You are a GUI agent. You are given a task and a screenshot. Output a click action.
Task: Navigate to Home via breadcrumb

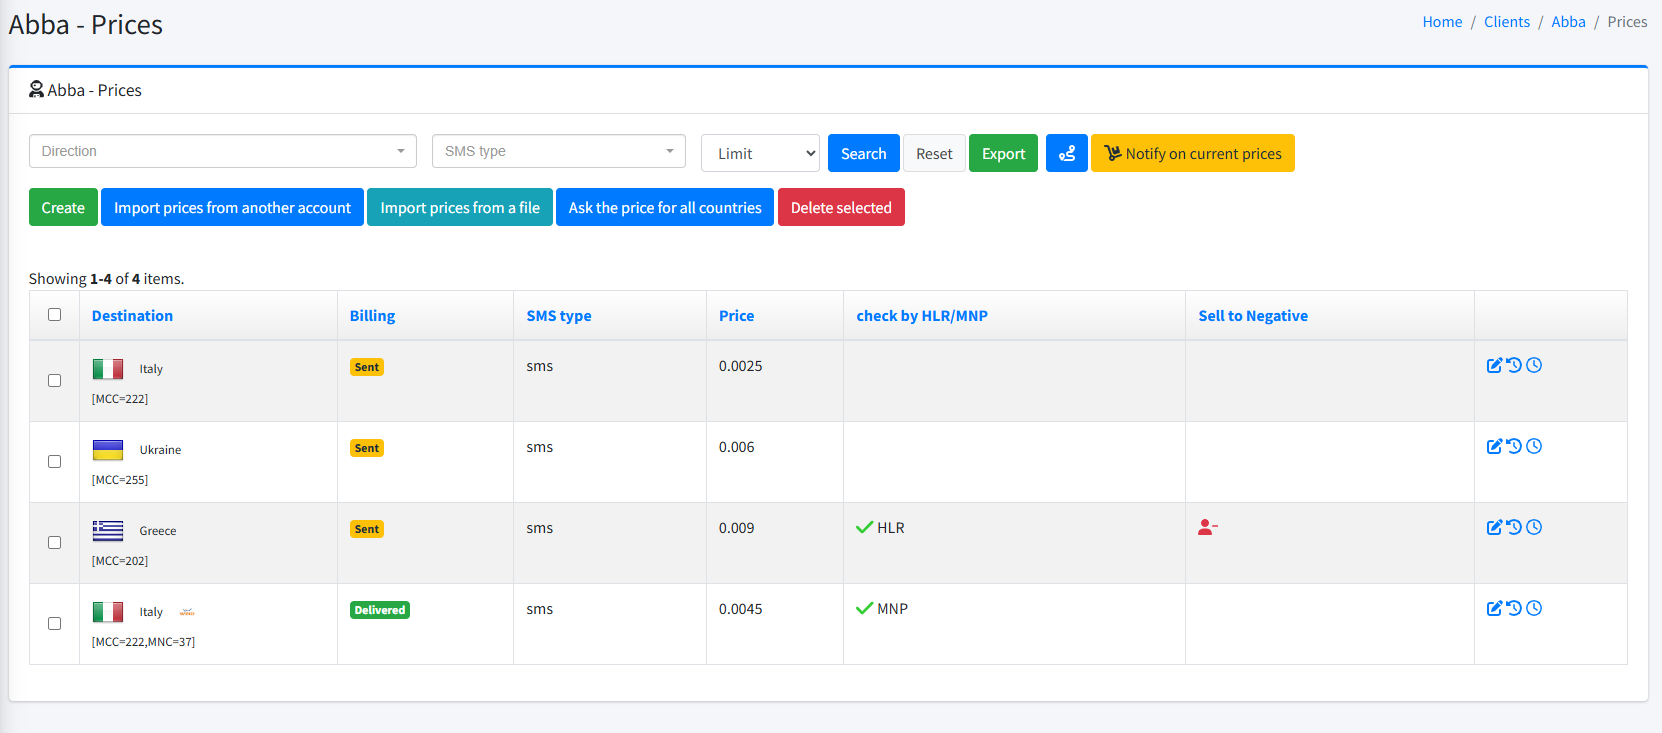point(1442,22)
